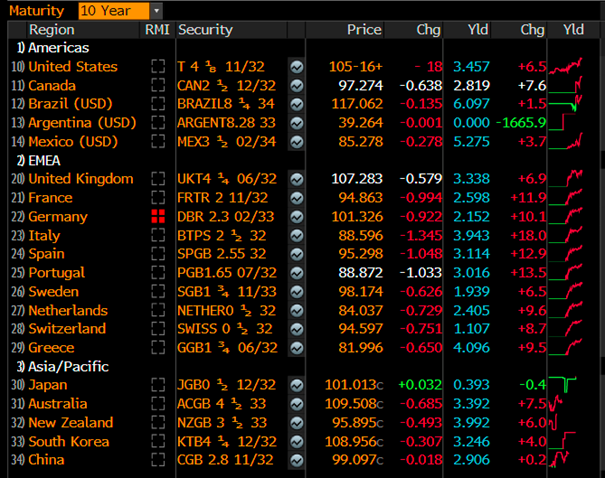
Task: Select the United States region link
Action: point(73,67)
